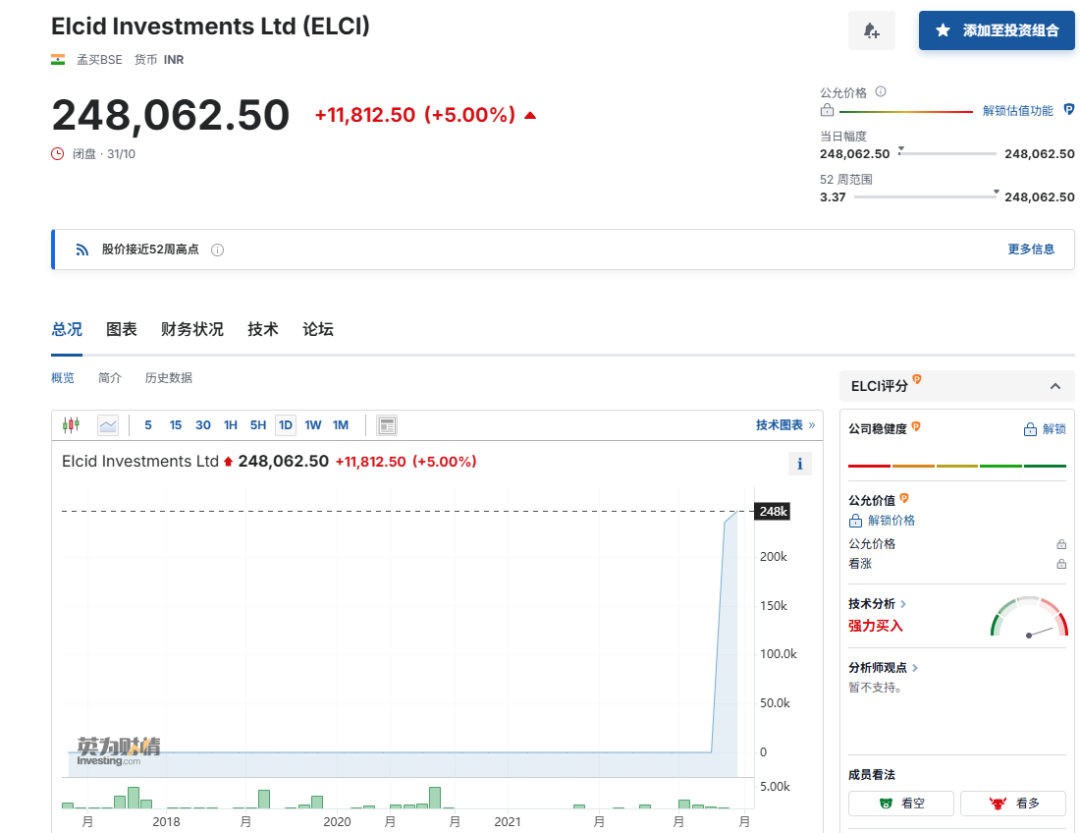Set chart interval to 1H
1080x833 pixels.
pos(231,425)
